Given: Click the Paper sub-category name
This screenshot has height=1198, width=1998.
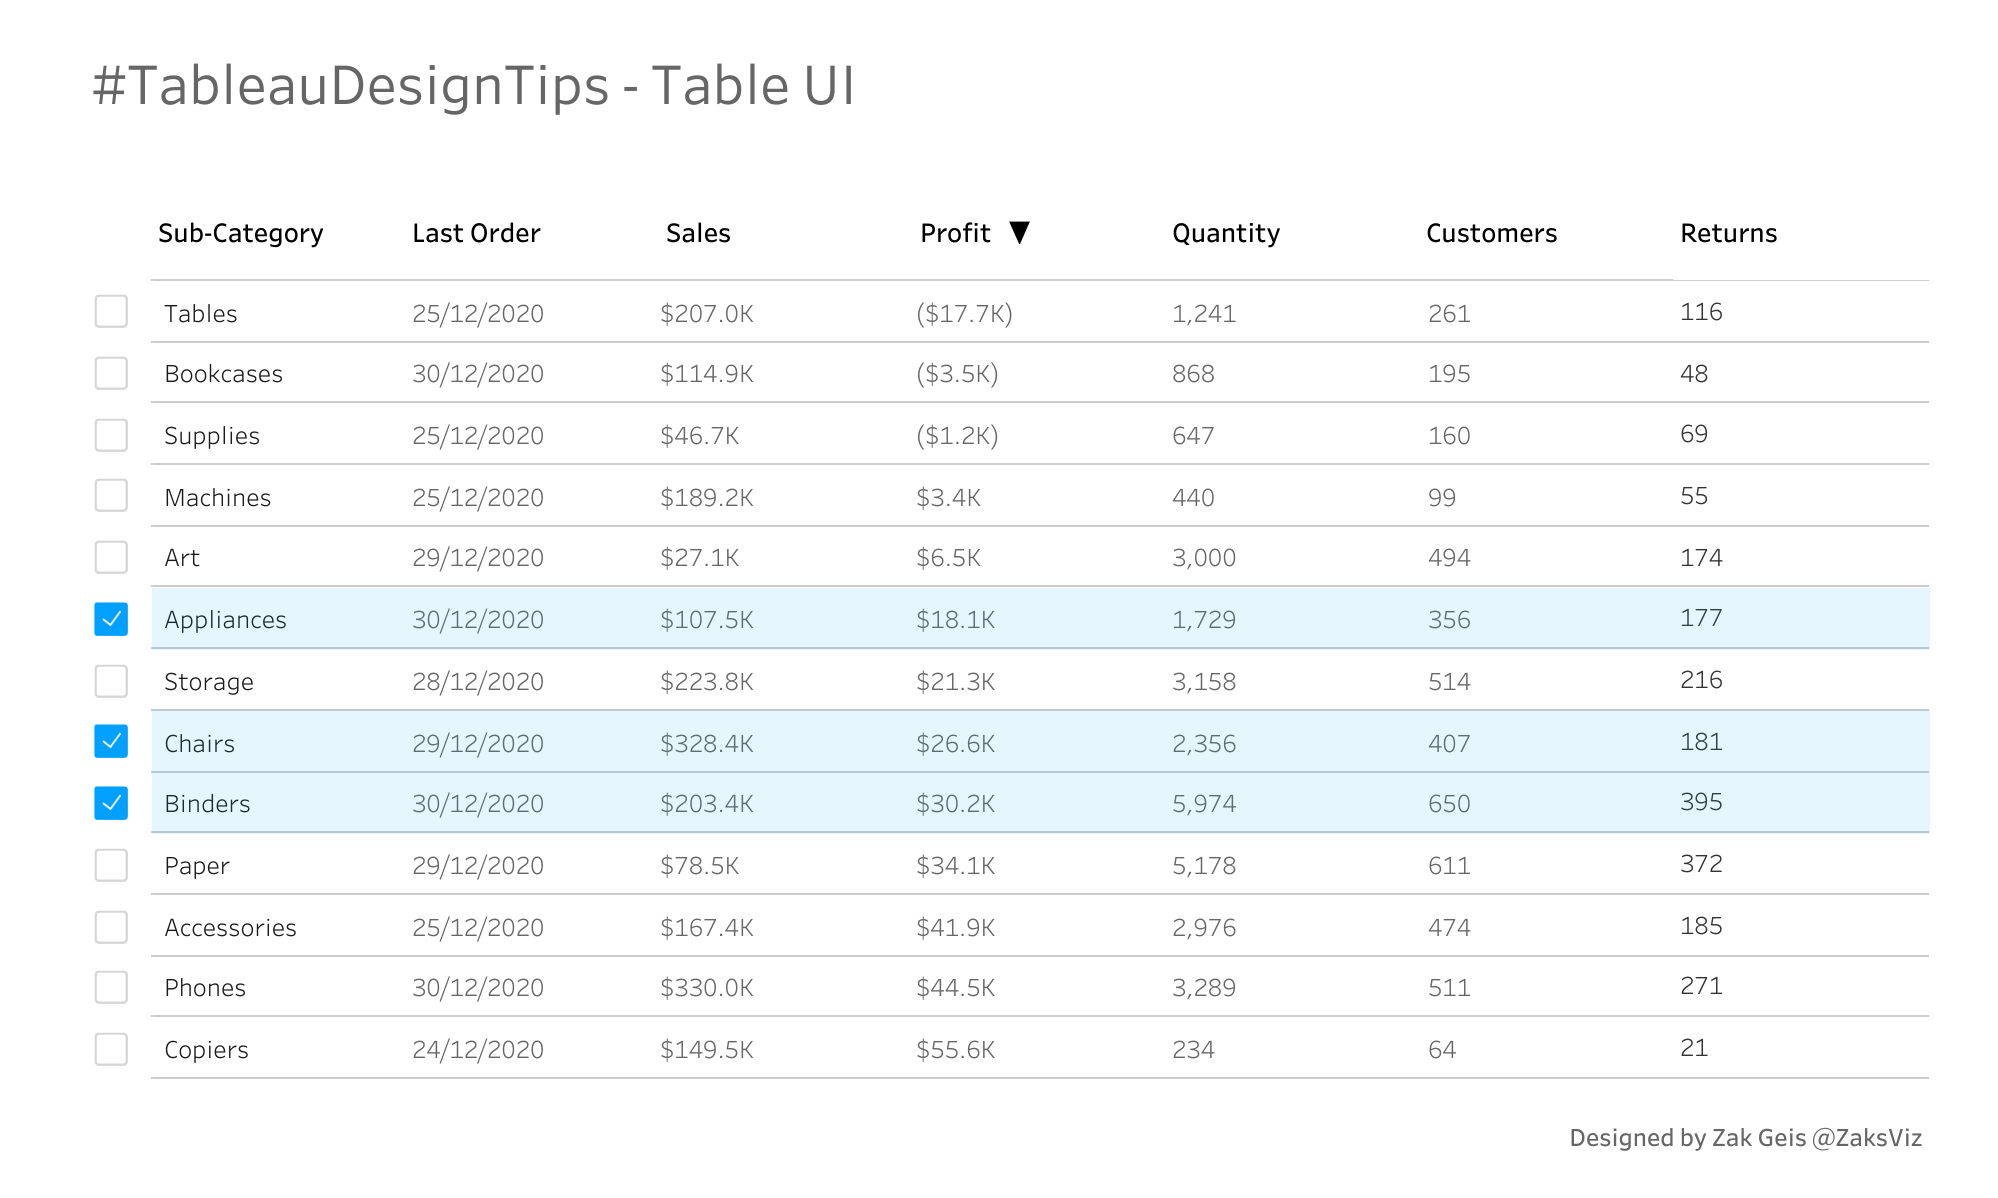Looking at the screenshot, I should coord(197,866).
